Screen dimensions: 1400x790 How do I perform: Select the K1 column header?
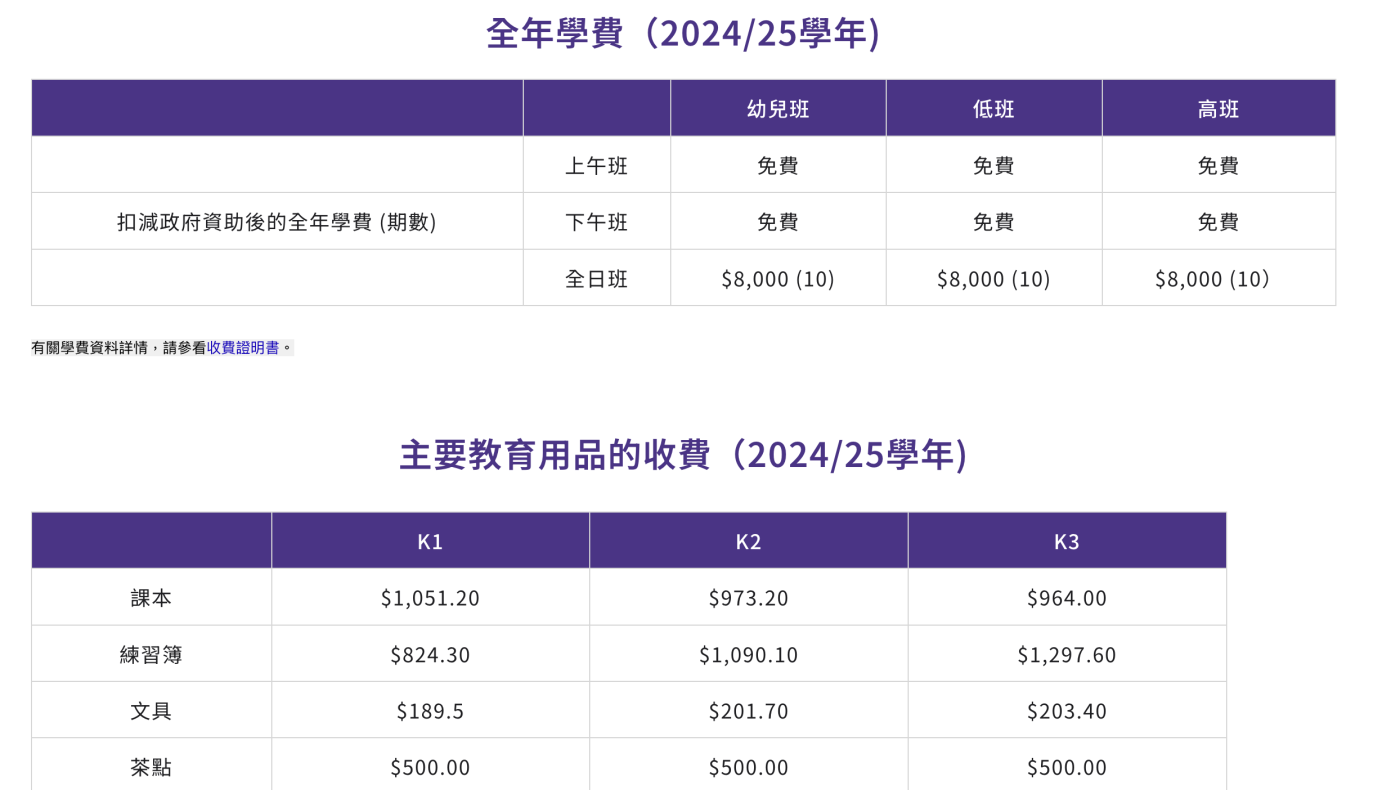(430, 542)
